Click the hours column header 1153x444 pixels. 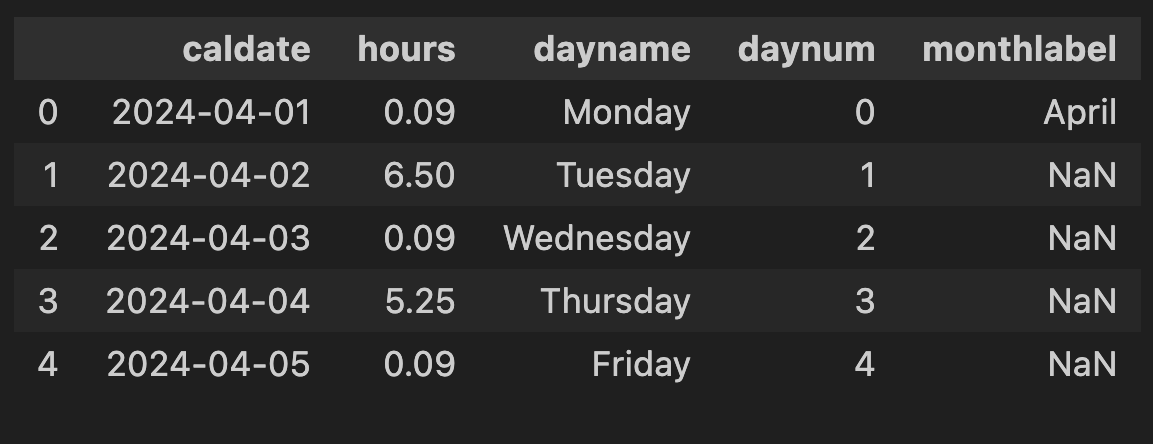407,49
